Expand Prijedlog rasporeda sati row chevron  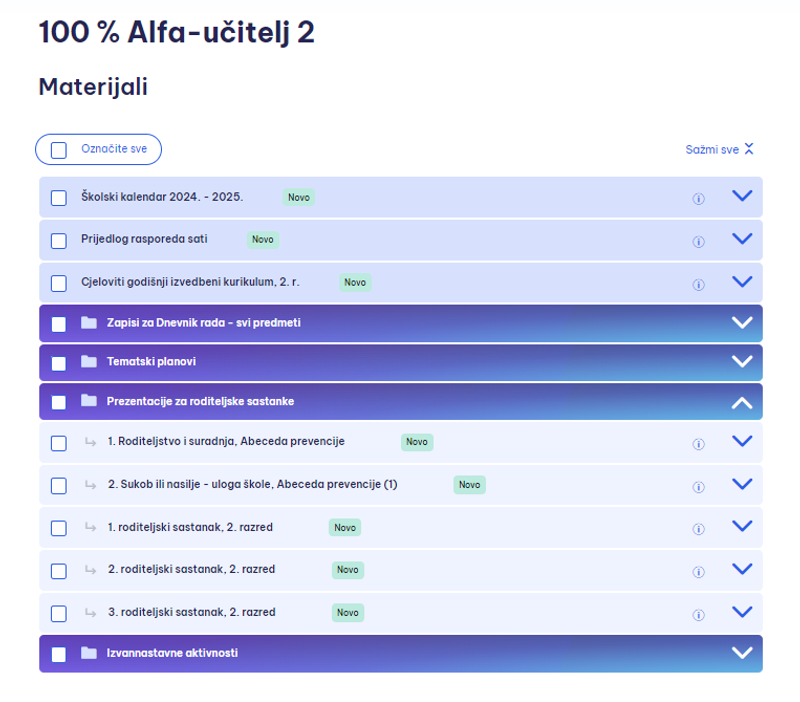point(742,238)
